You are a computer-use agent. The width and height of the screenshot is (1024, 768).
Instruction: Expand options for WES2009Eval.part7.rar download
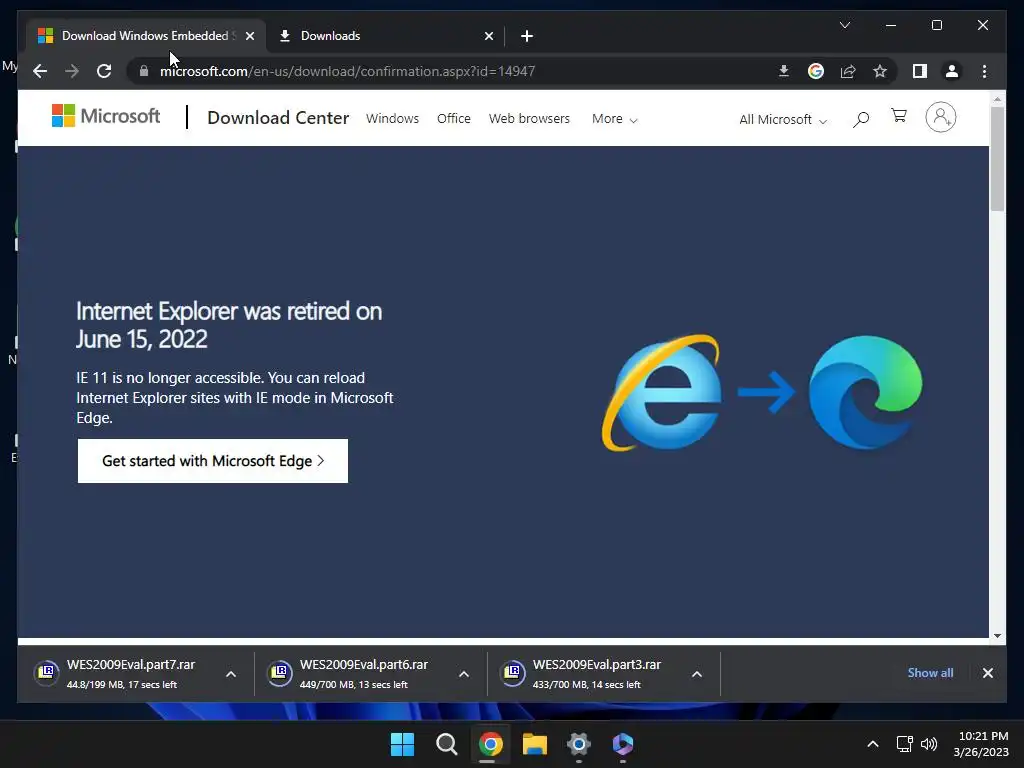click(231, 674)
